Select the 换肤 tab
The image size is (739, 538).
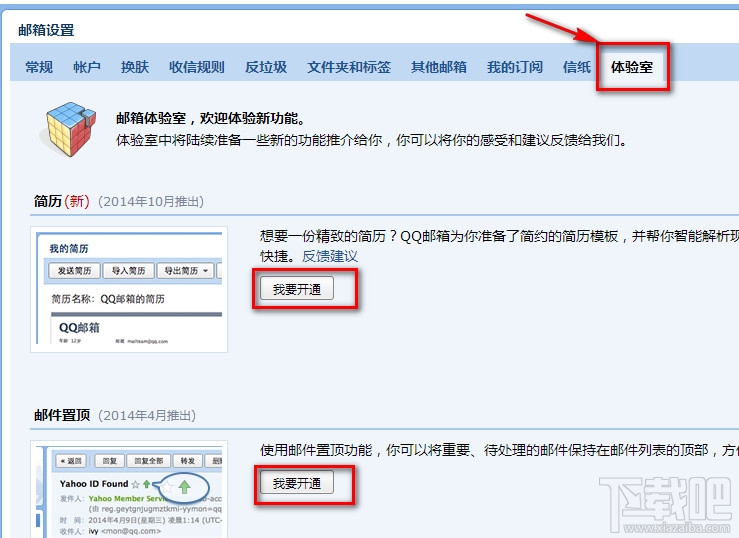pyautogui.click(x=135, y=67)
